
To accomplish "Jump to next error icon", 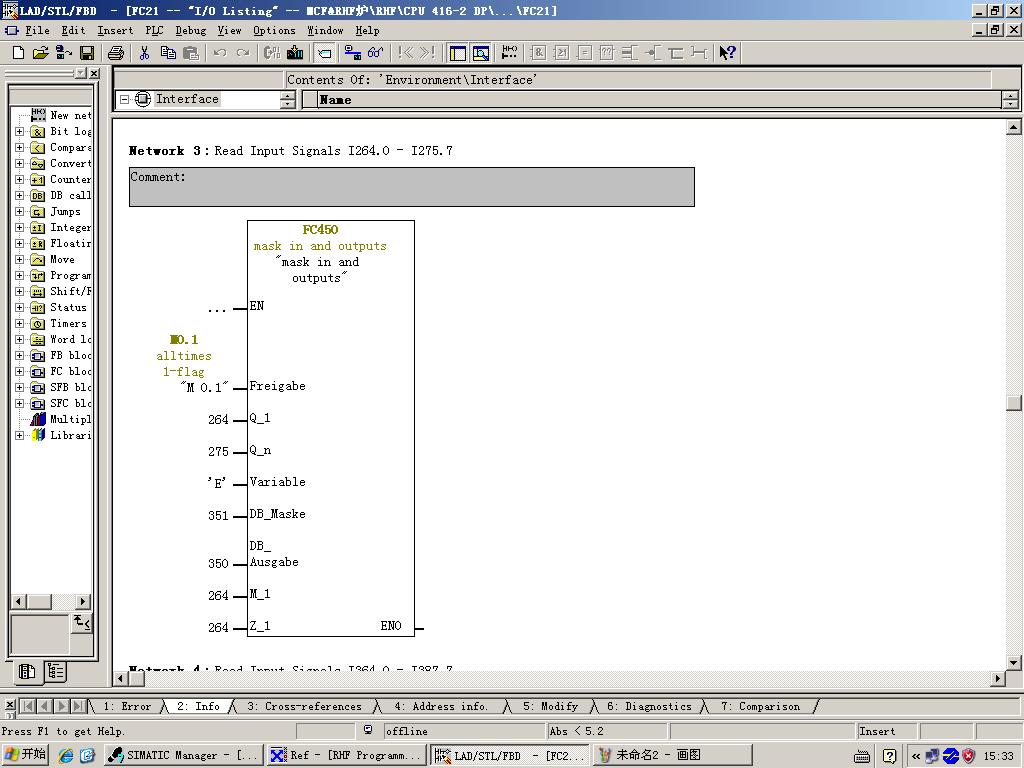I will click(428, 53).
